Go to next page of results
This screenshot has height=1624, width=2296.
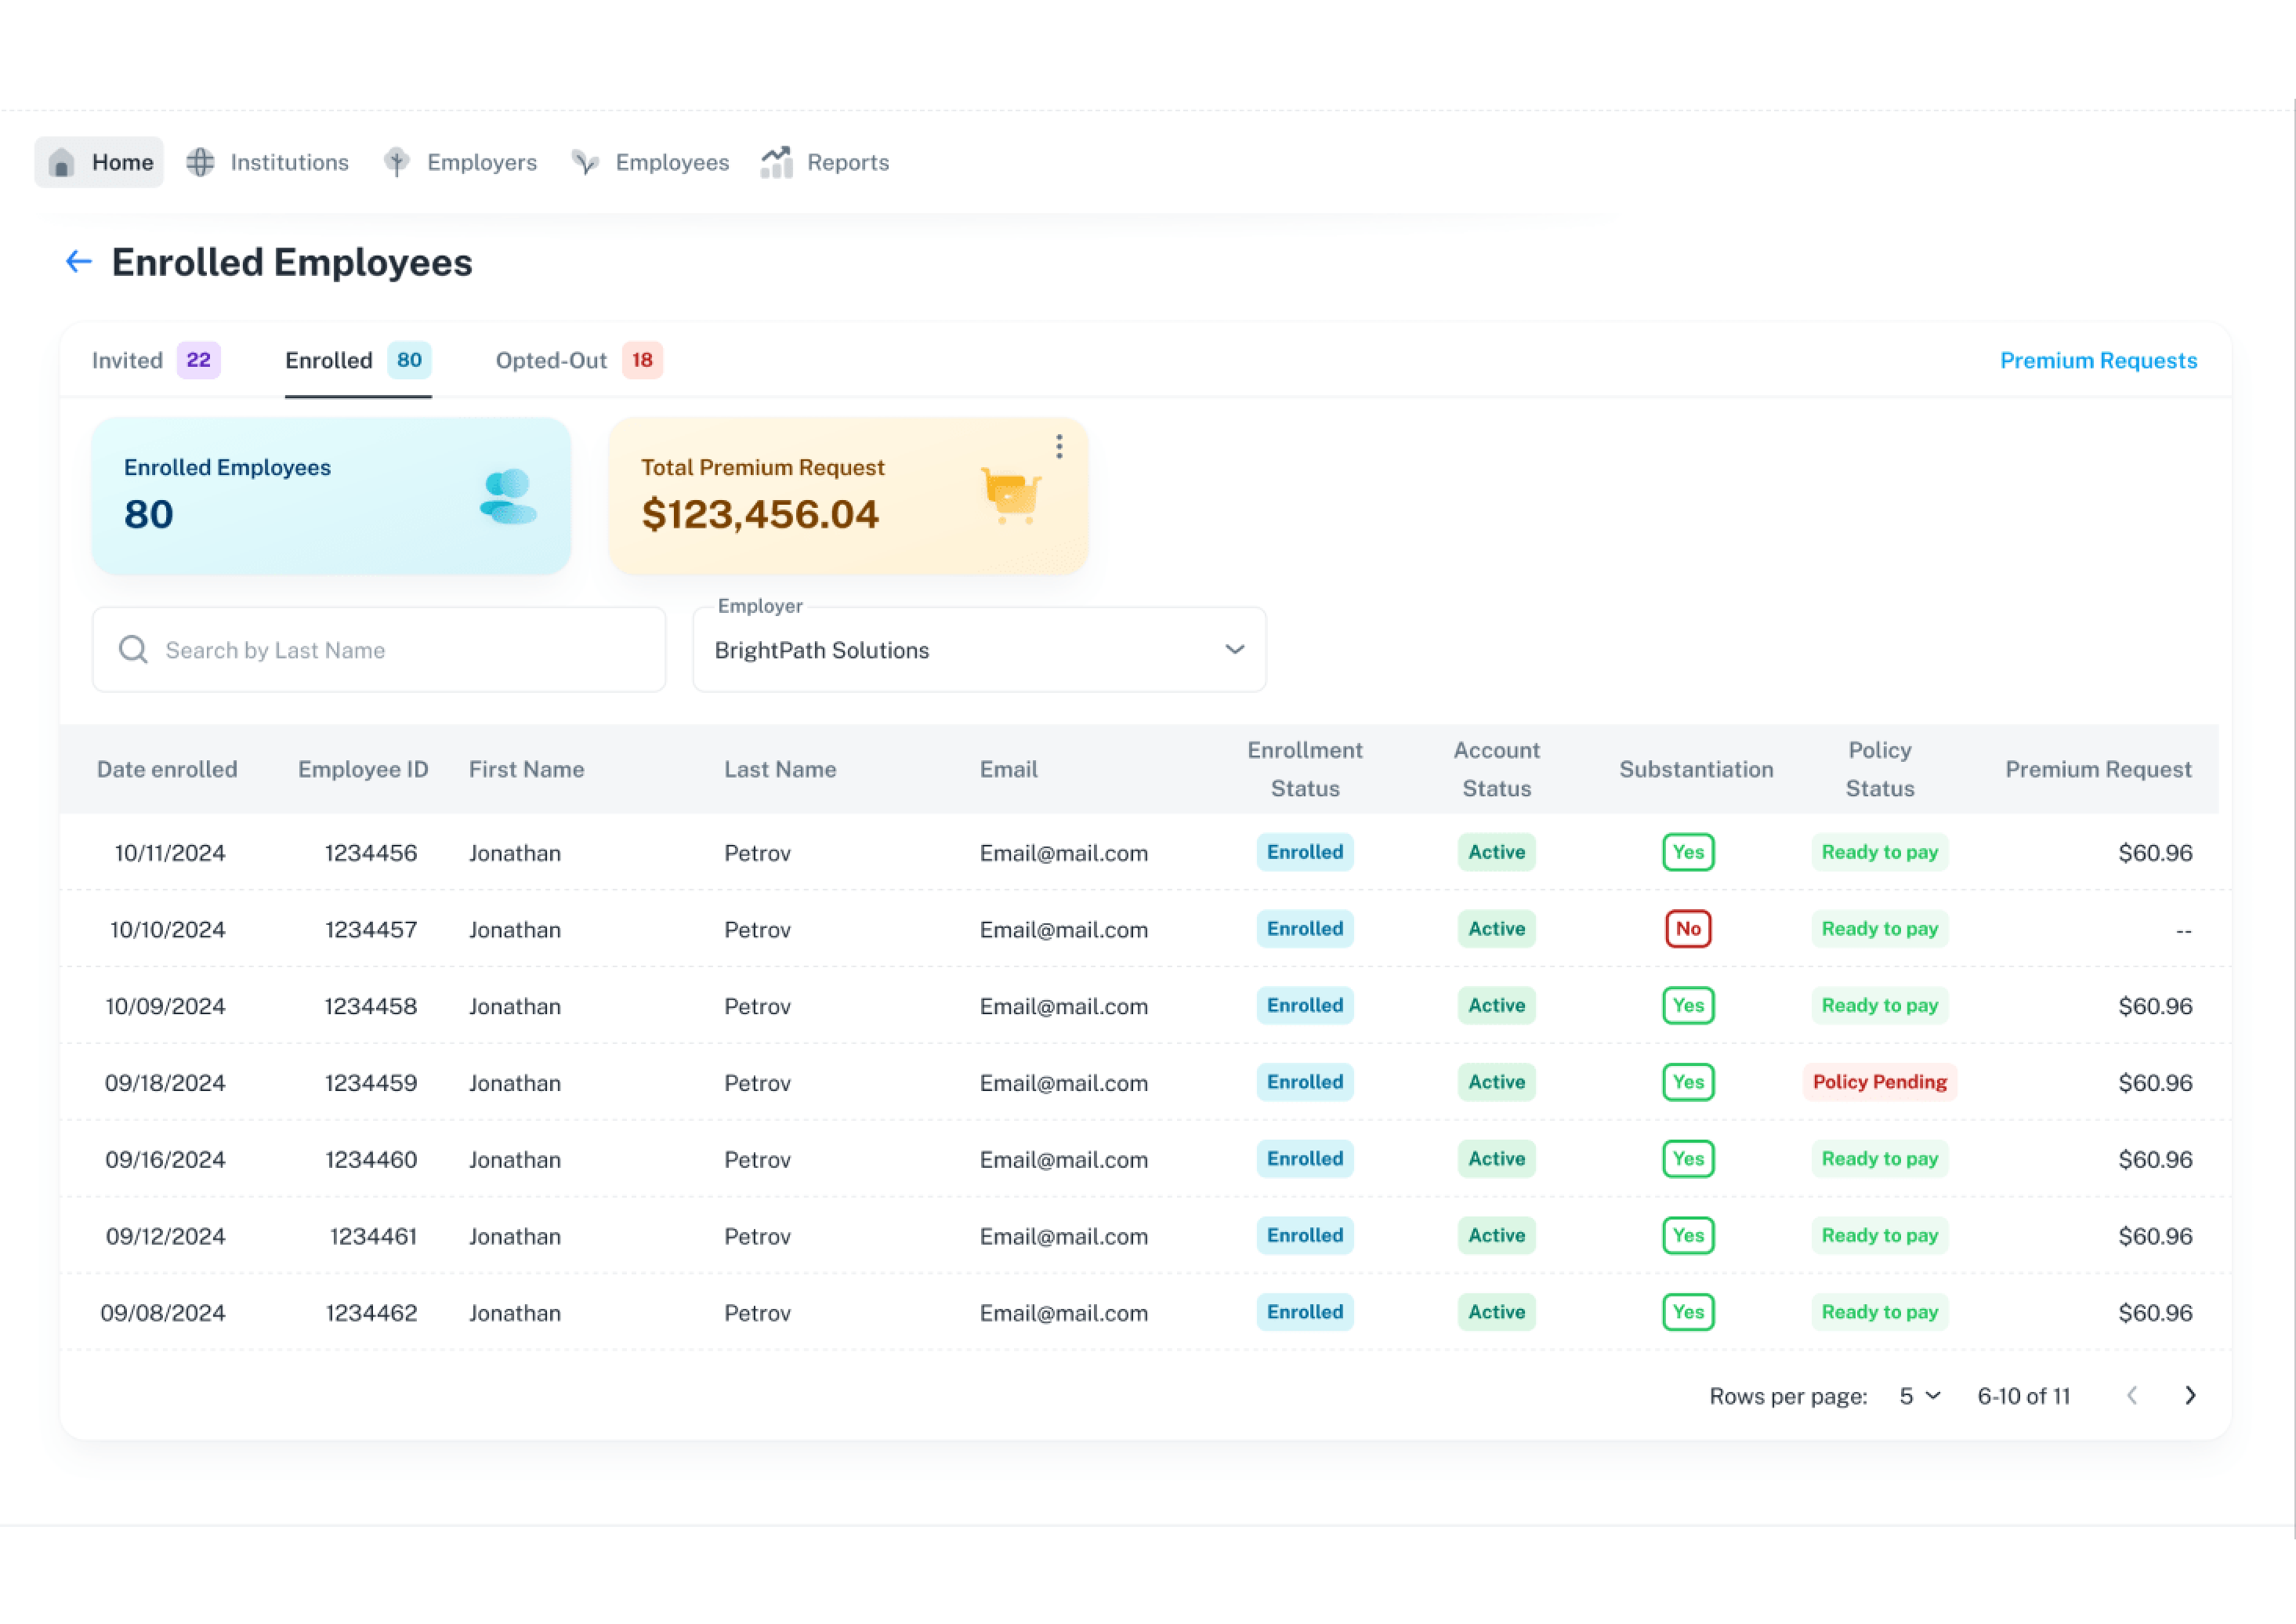[x=2190, y=1395]
